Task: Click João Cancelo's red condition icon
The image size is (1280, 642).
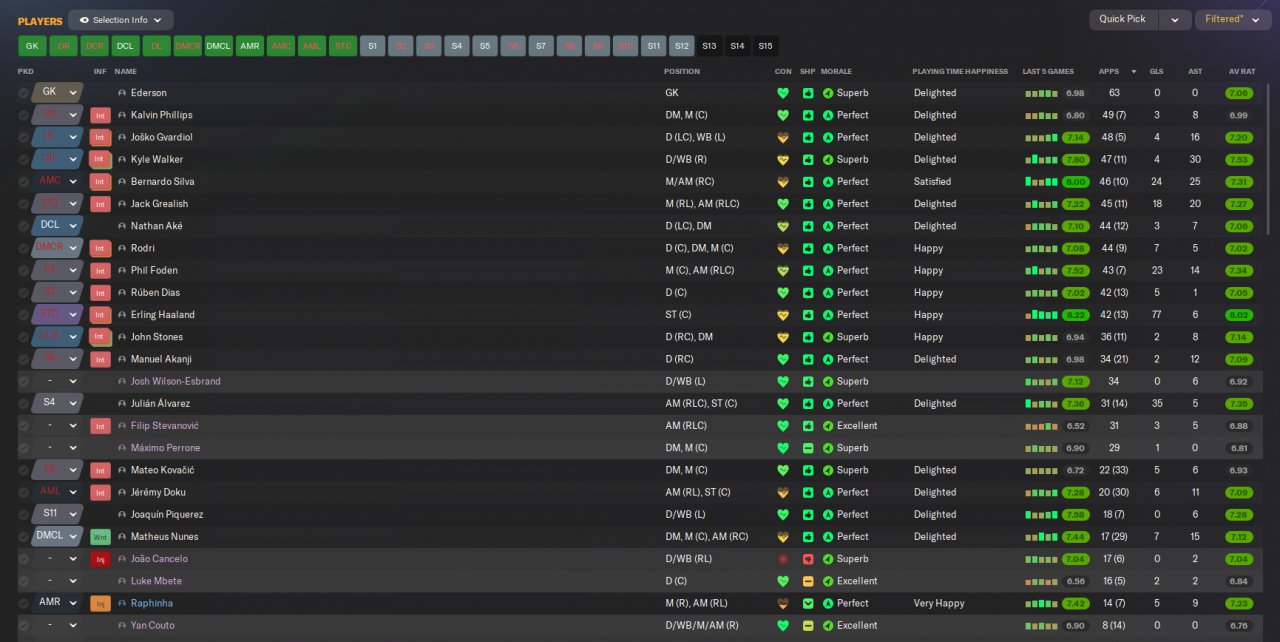Action: pos(783,559)
